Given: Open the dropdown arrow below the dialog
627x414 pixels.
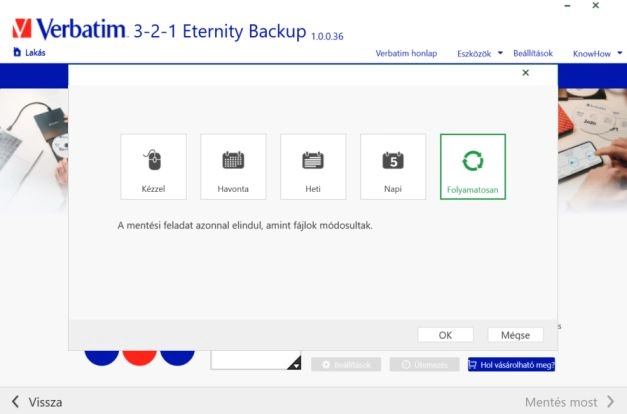Looking at the screenshot, I should coord(296,365).
